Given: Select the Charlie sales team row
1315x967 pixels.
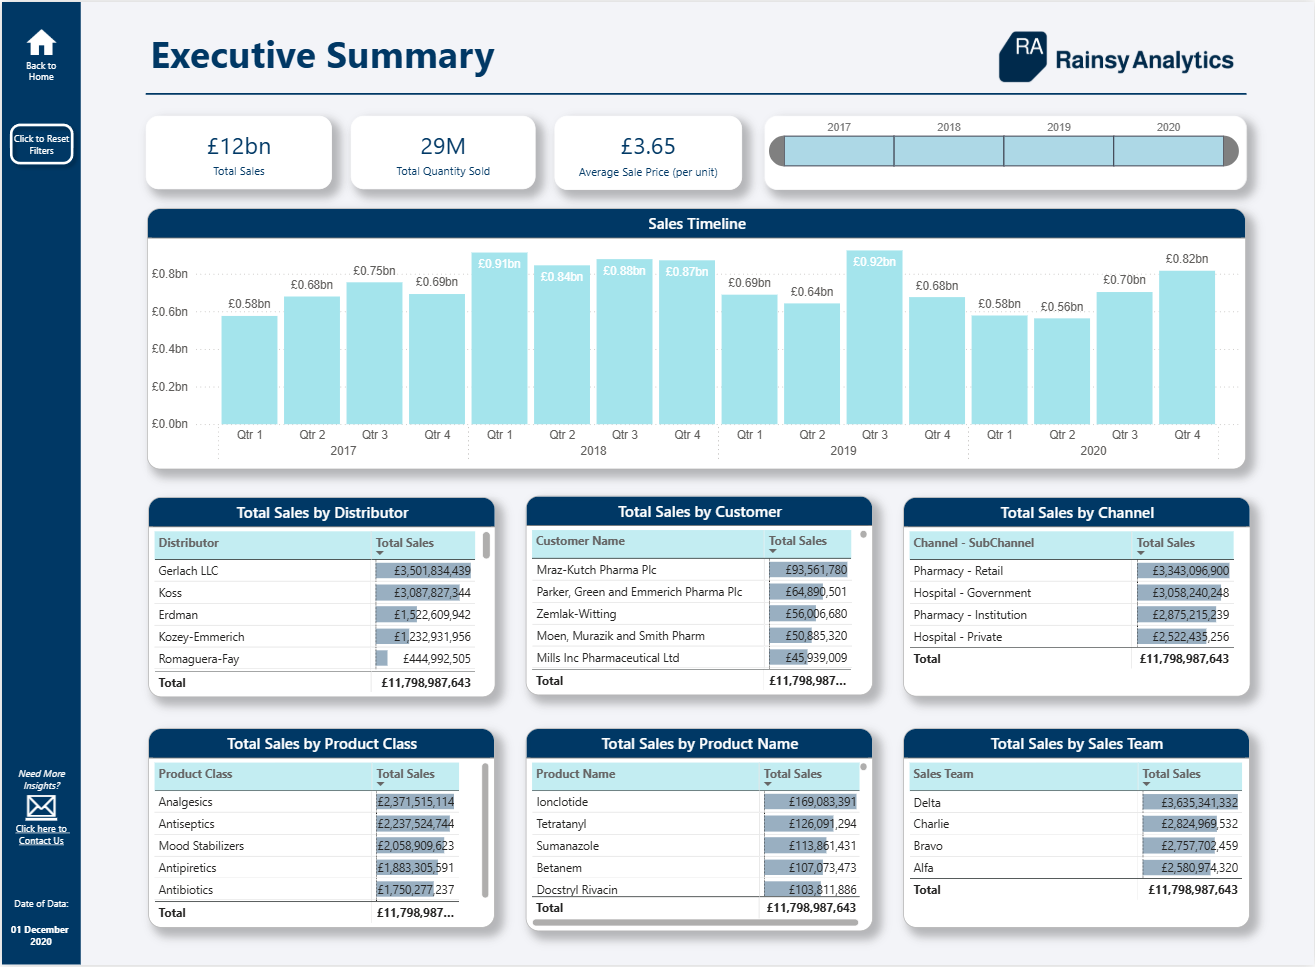Looking at the screenshot, I should (x=1075, y=824).
